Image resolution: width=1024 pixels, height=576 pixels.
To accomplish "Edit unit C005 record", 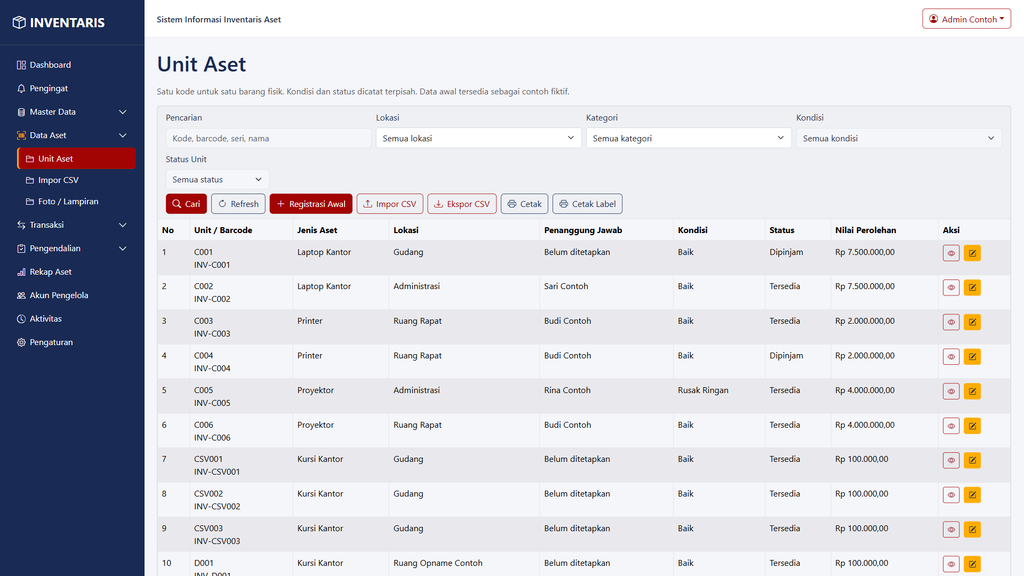I will (972, 391).
